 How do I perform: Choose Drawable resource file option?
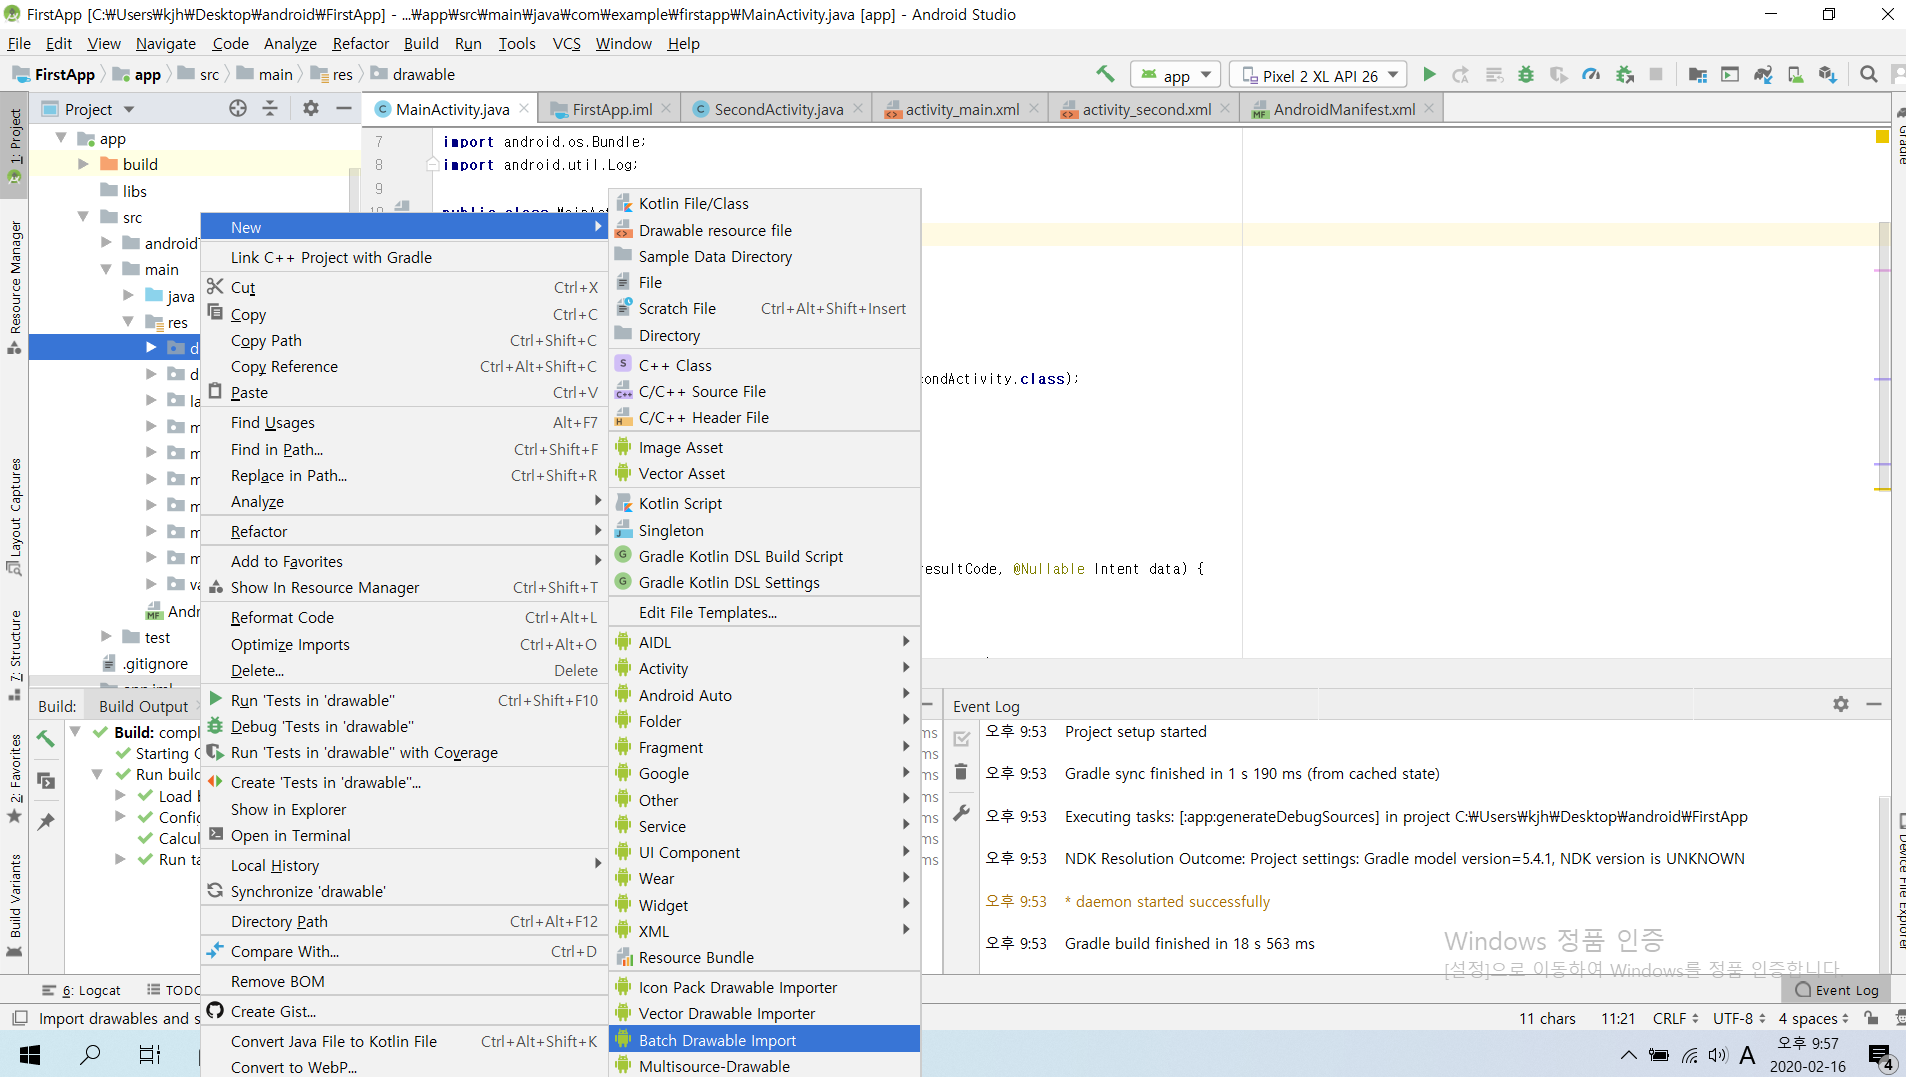pyautogui.click(x=764, y=230)
